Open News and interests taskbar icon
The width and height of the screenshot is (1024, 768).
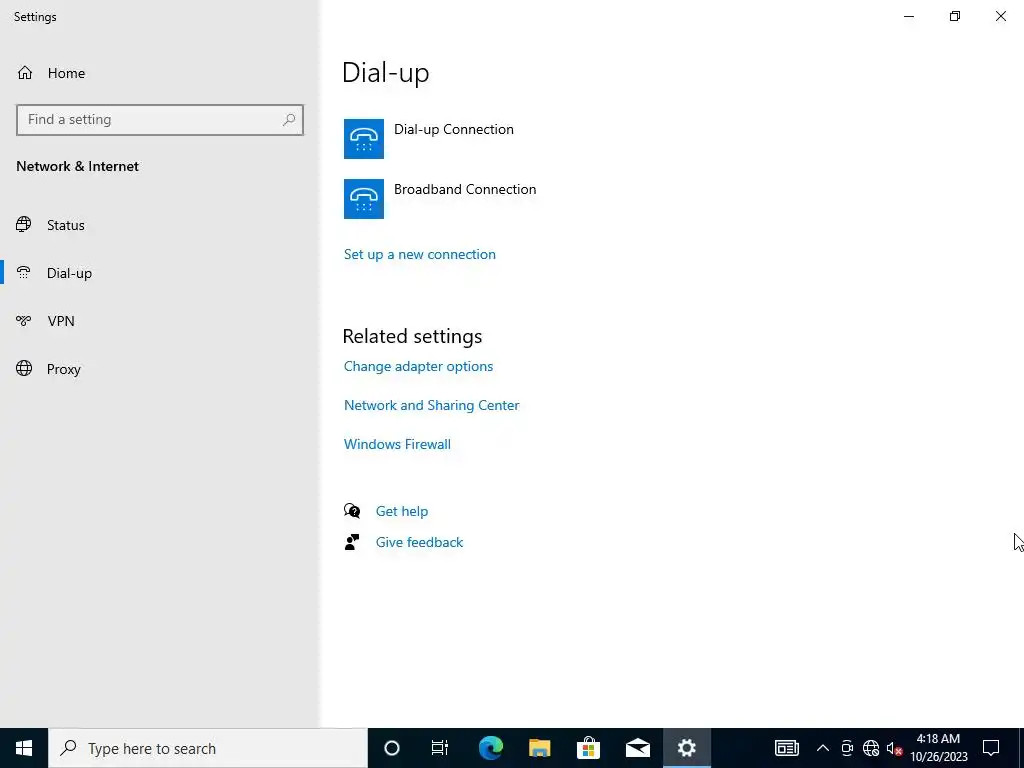pos(787,748)
